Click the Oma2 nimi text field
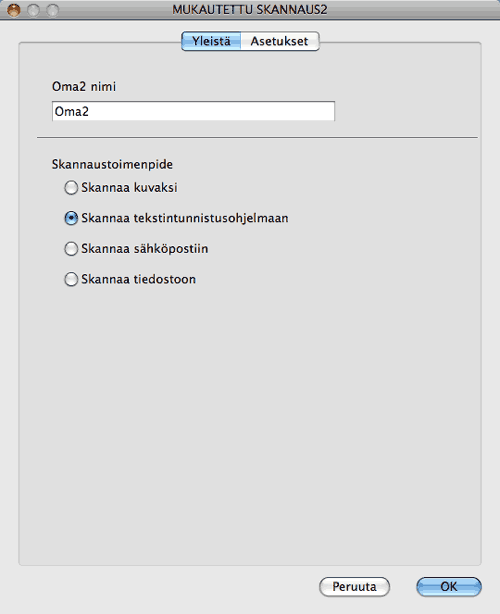This screenshot has width=500, height=614. tap(193, 111)
